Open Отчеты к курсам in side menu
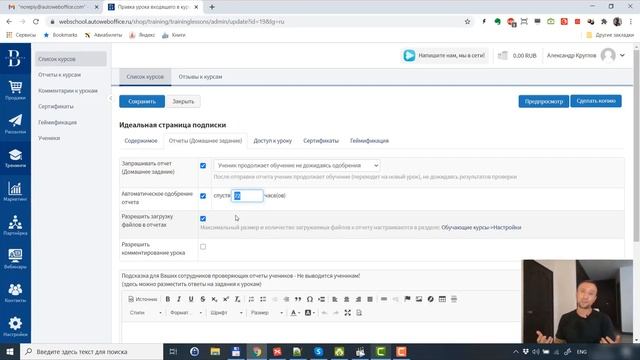 [60, 75]
